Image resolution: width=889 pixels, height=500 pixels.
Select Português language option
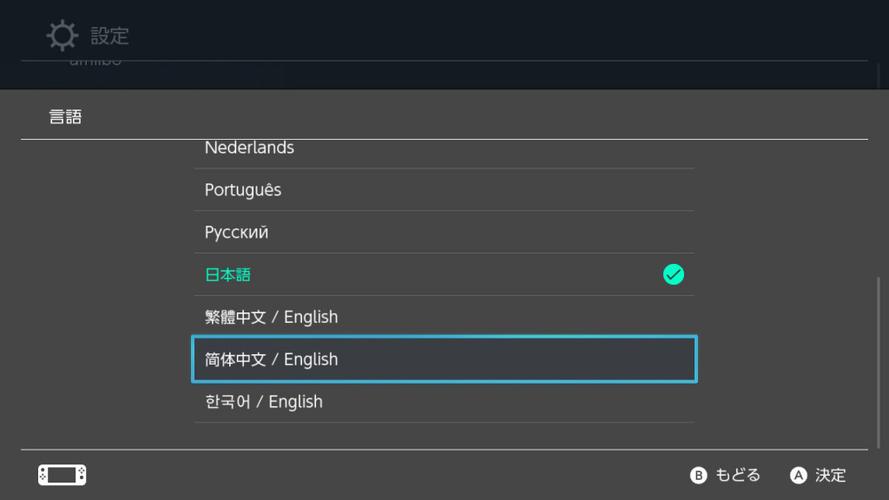point(243,190)
